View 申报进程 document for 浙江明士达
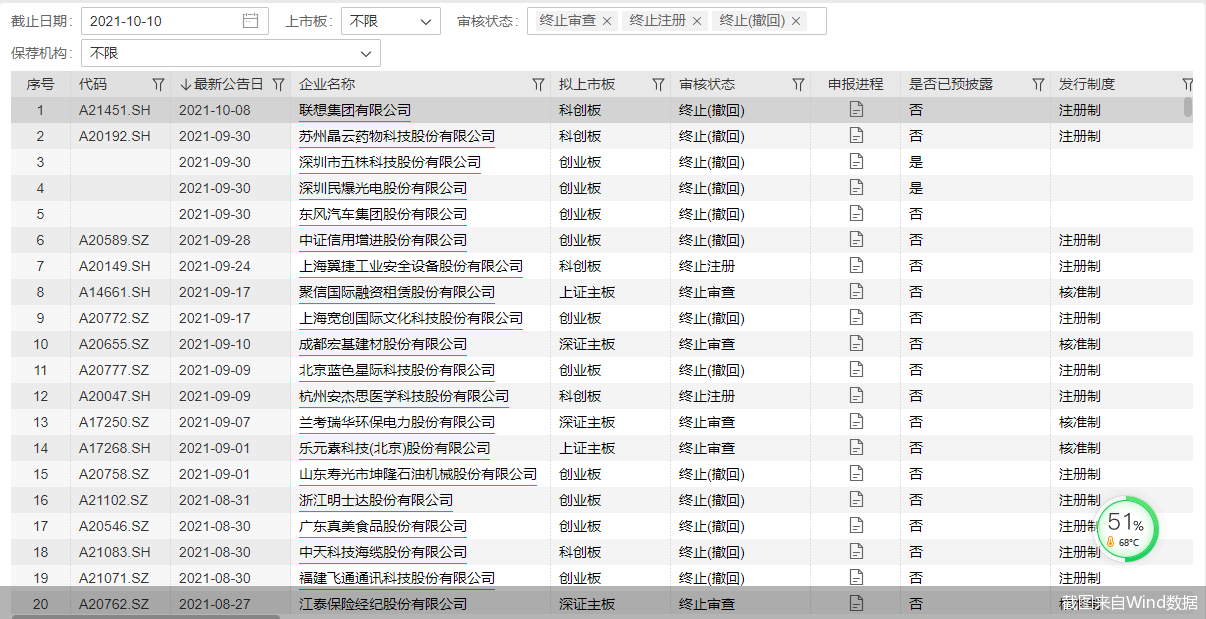The height and width of the screenshot is (619, 1206). pos(856,500)
